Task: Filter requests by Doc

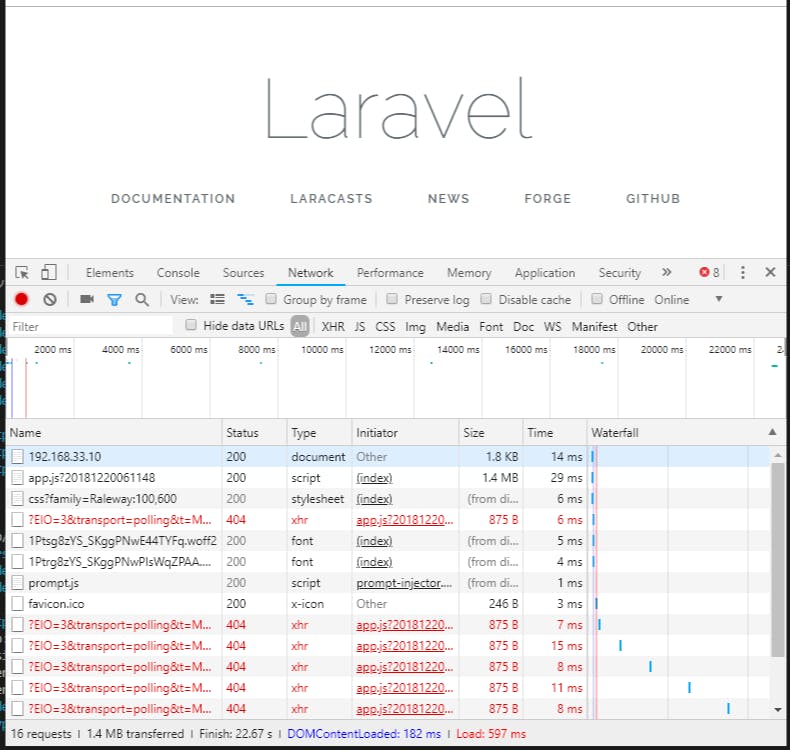Action: [x=523, y=327]
